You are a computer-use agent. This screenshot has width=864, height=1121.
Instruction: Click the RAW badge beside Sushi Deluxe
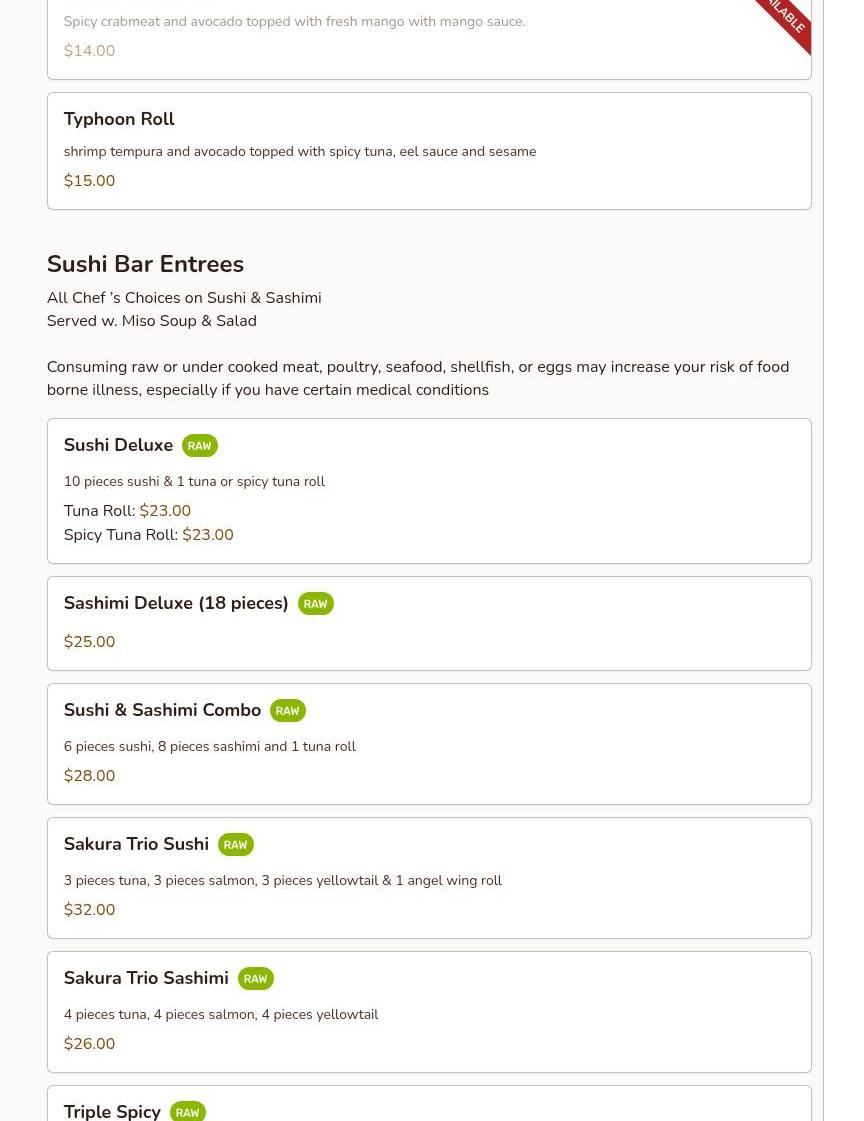[x=200, y=446]
